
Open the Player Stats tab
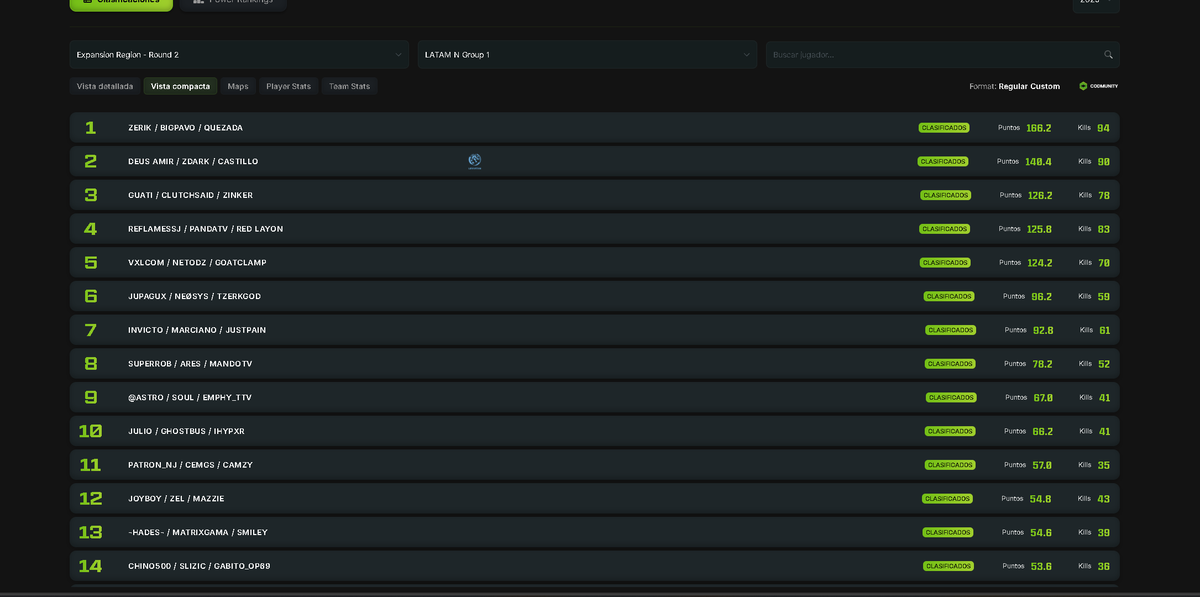288,86
